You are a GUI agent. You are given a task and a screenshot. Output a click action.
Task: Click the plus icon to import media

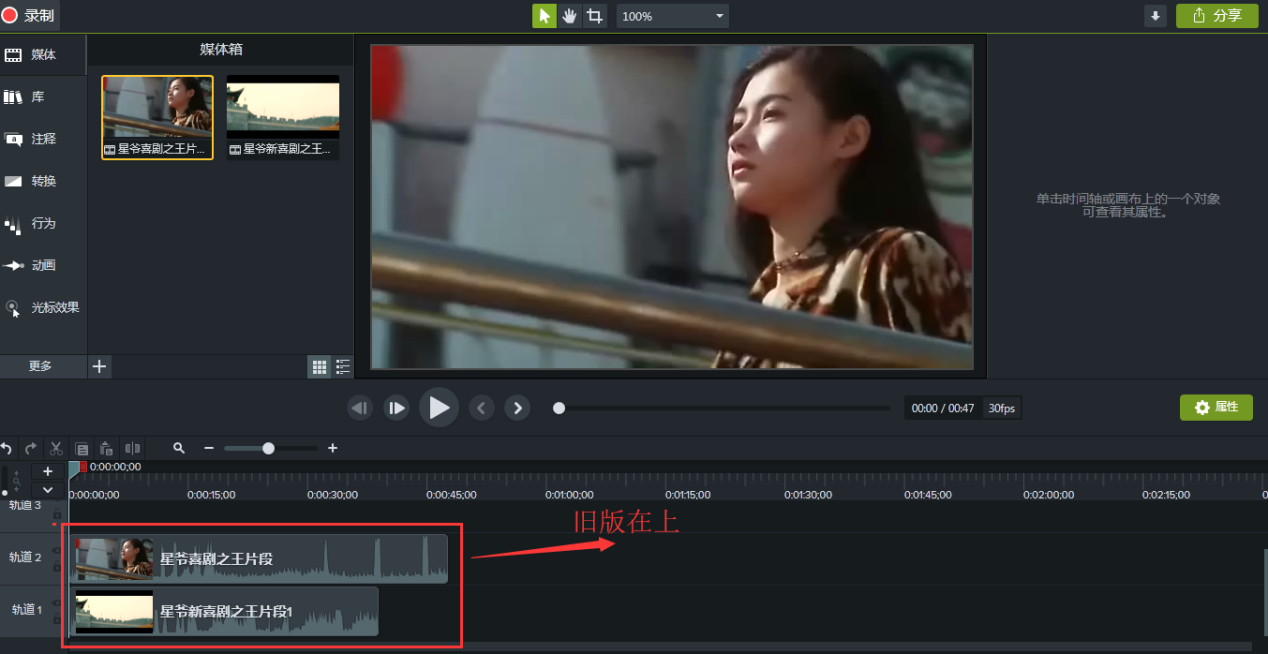[x=99, y=366]
